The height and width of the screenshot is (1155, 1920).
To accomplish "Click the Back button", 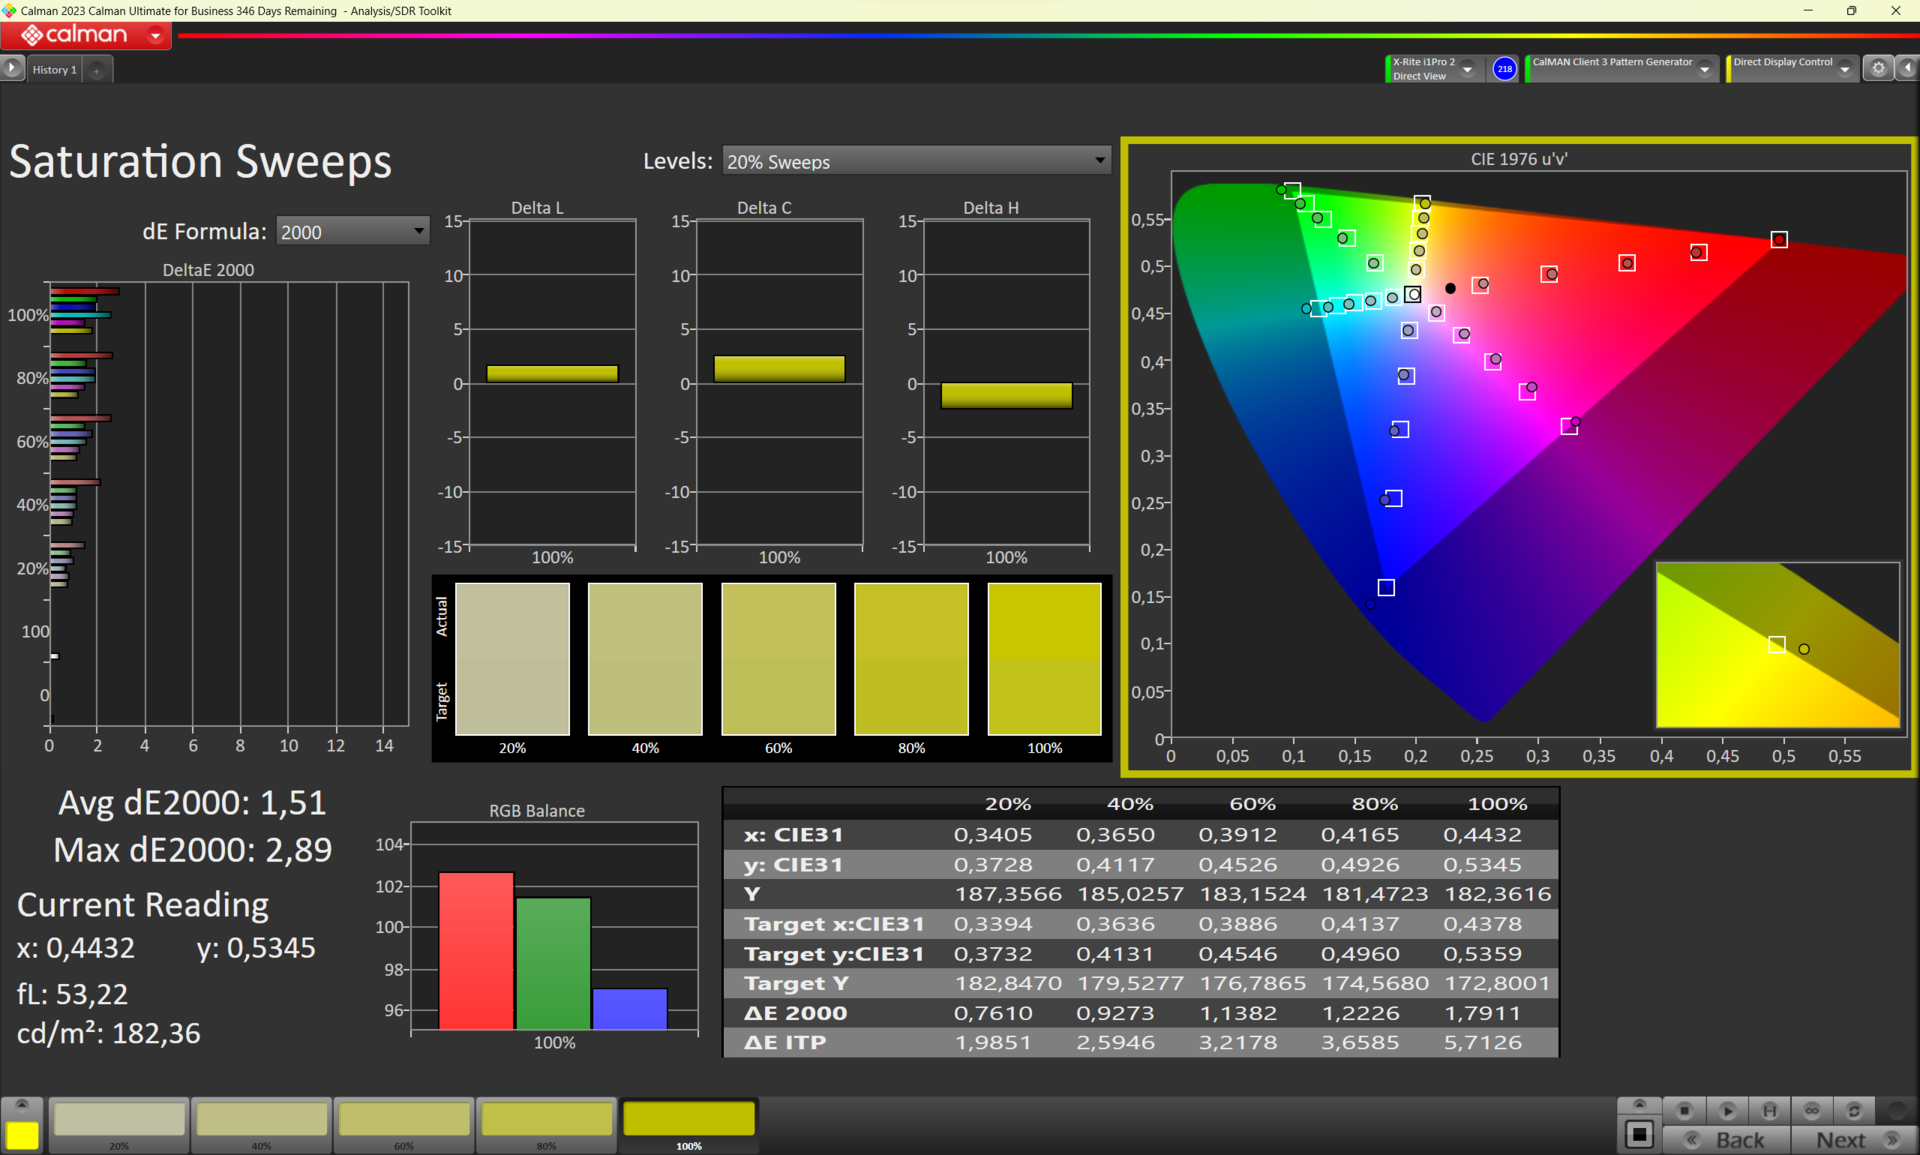I will (x=1728, y=1139).
